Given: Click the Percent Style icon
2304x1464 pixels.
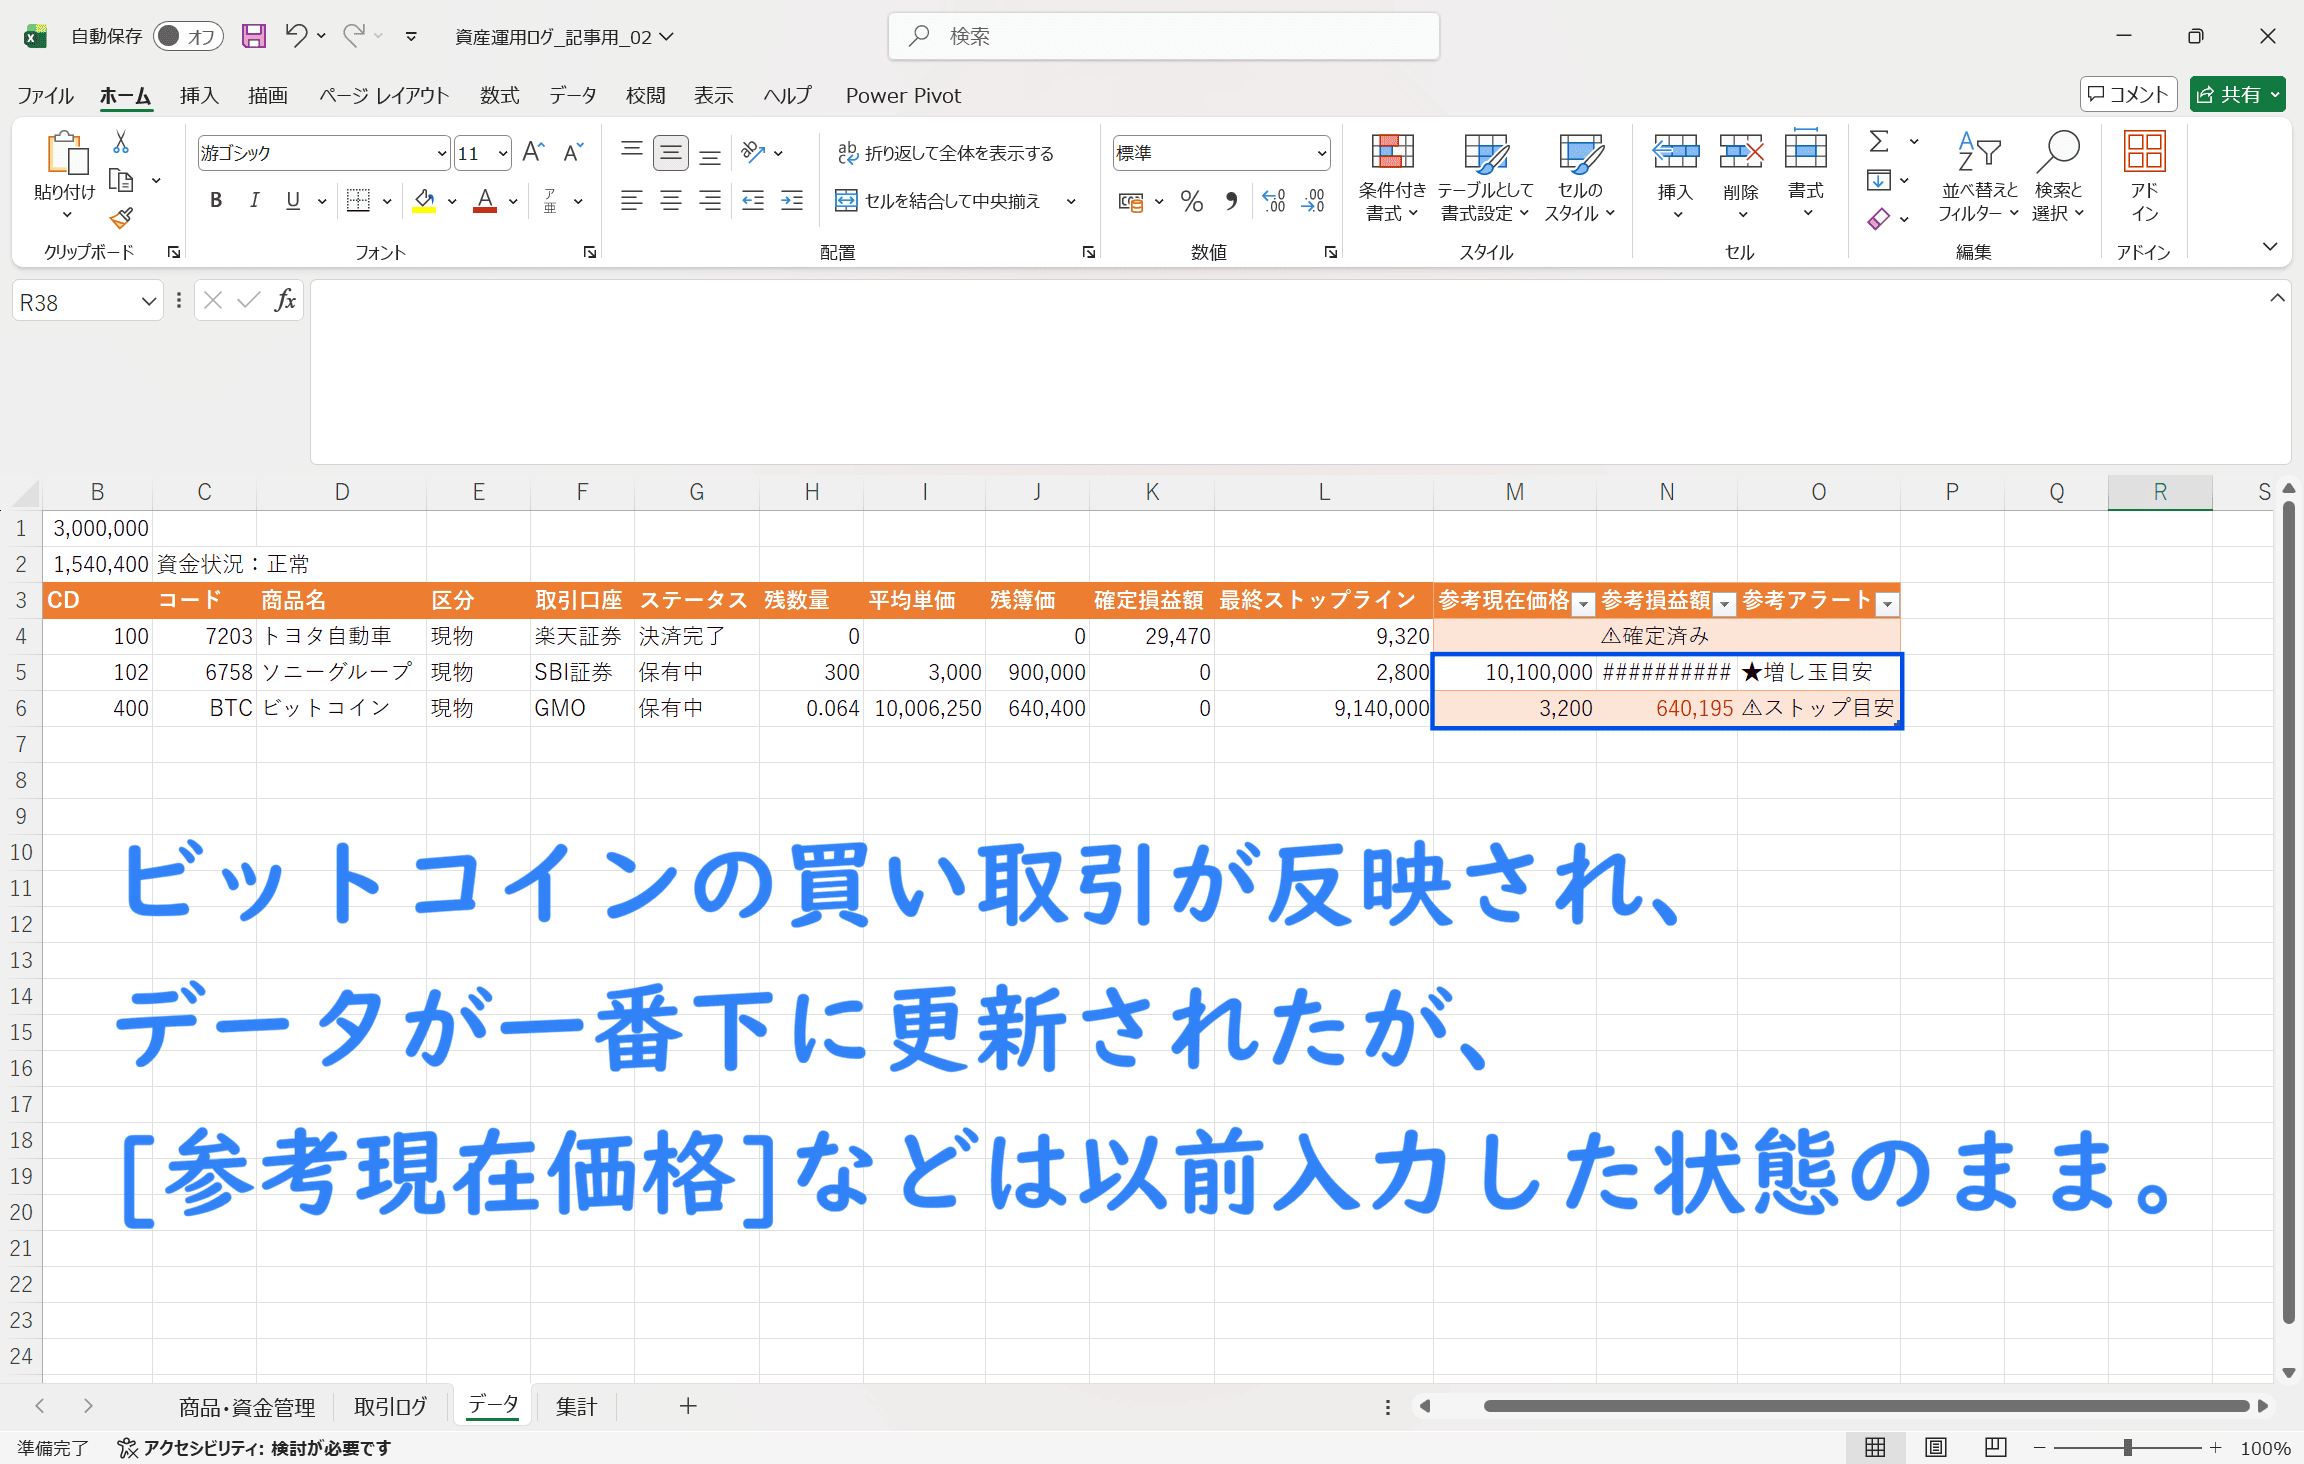Looking at the screenshot, I should pyautogui.click(x=1191, y=201).
